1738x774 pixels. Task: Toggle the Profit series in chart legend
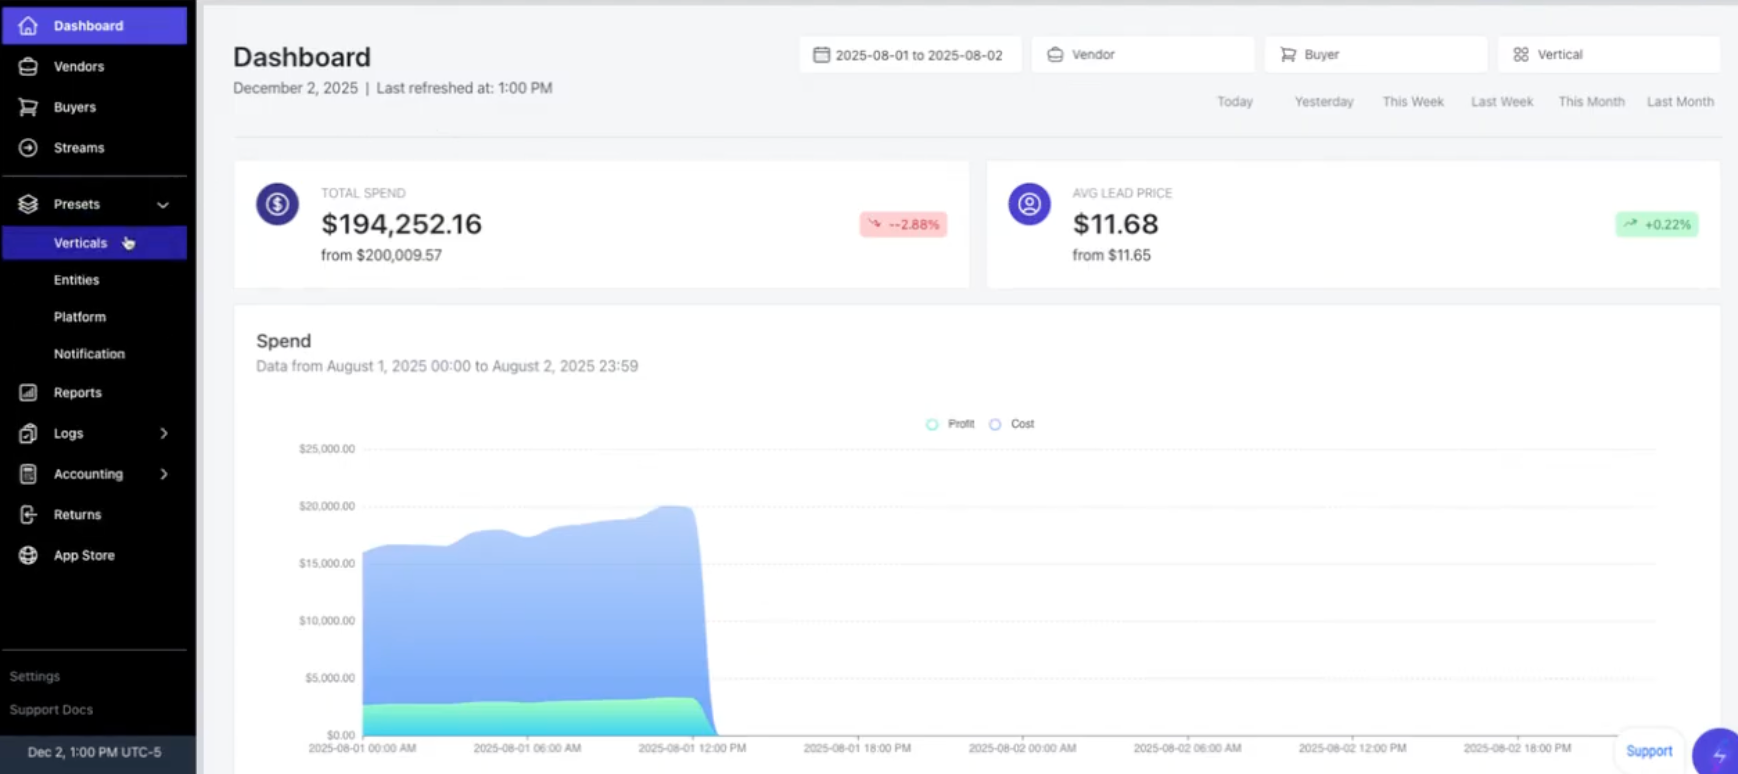[950, 424]
